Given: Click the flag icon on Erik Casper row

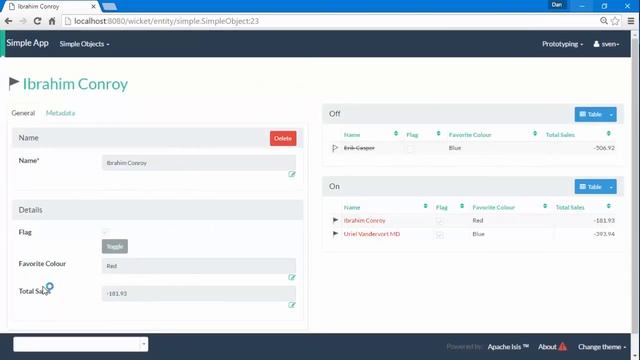Looking at the screenshot, I should click(x=335, y=148).
